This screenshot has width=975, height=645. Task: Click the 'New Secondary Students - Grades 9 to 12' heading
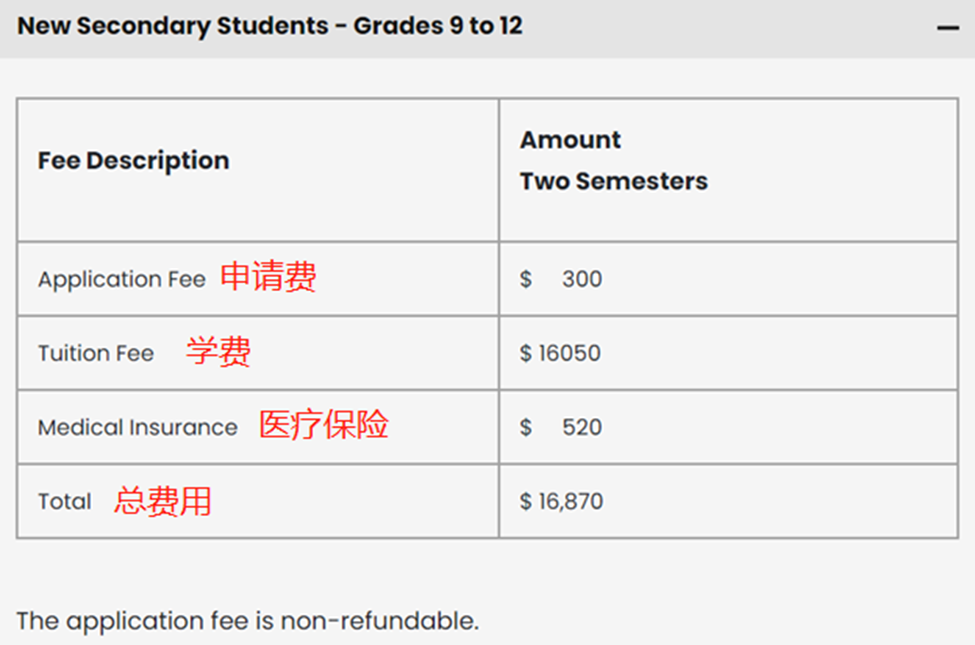[x=270, y=26]
